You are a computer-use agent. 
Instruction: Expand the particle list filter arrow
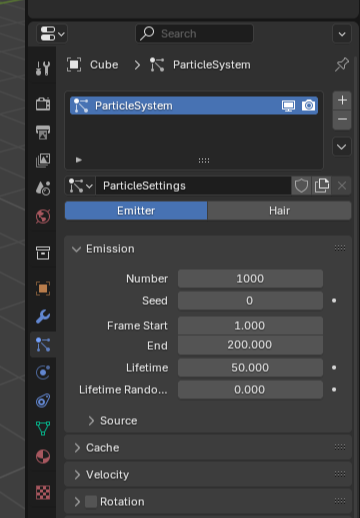tap(79, 160)
